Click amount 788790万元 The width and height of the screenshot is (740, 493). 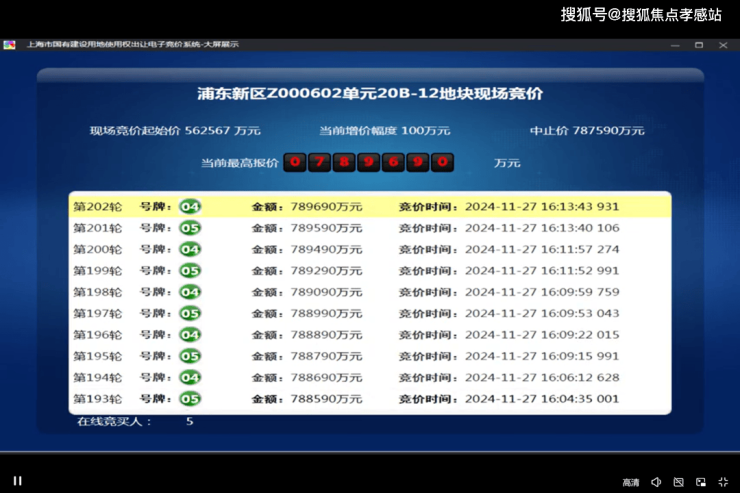(326, 357)
